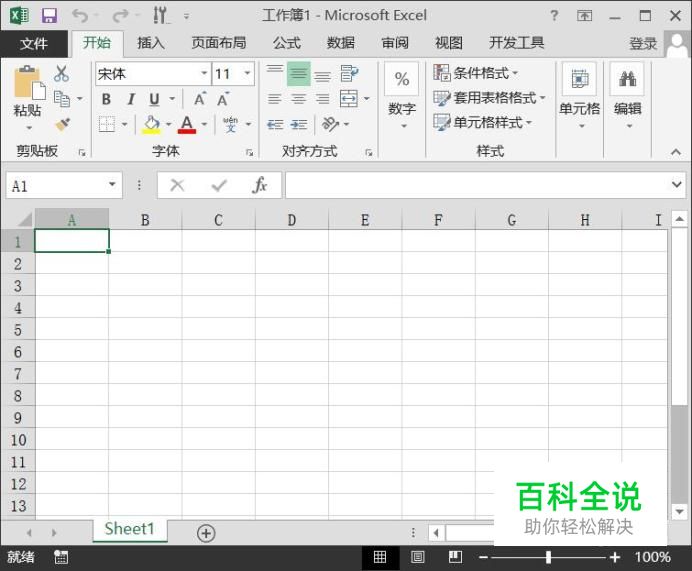Toggle Bottom Align button
The width and height of the screenshot is (692, 571).
pyautogui.click(x=323, y=74)
